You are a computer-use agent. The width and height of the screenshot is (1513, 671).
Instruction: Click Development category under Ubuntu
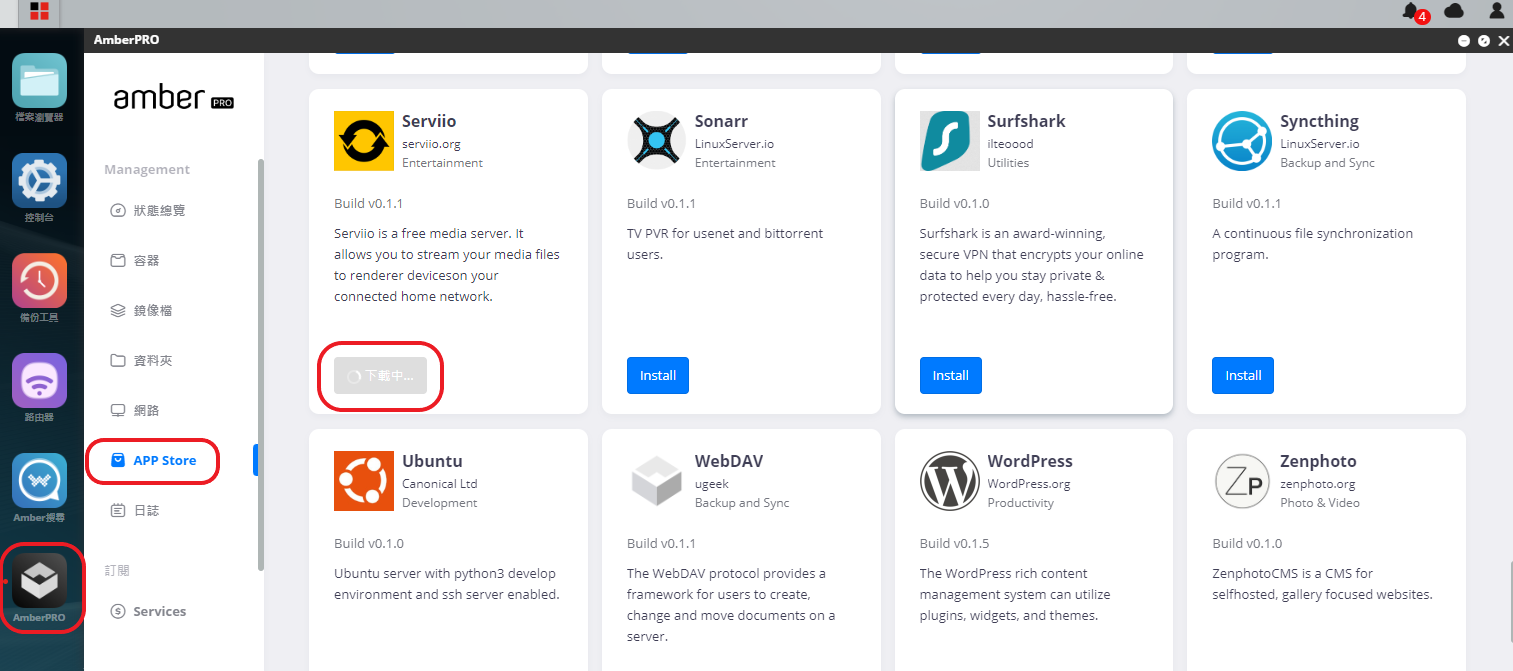click(x=440, y=502)
